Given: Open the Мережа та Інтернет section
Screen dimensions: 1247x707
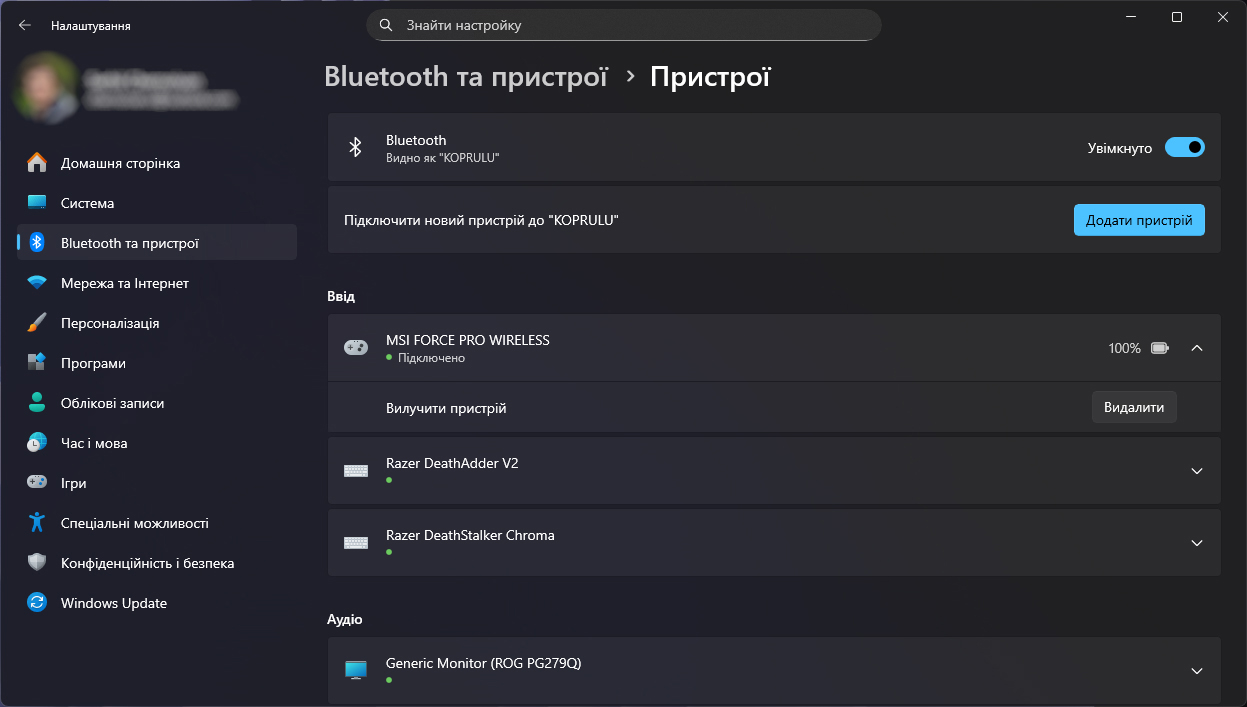Looking at the screenshot, I should pyautogui.click(x=125, y=283).
